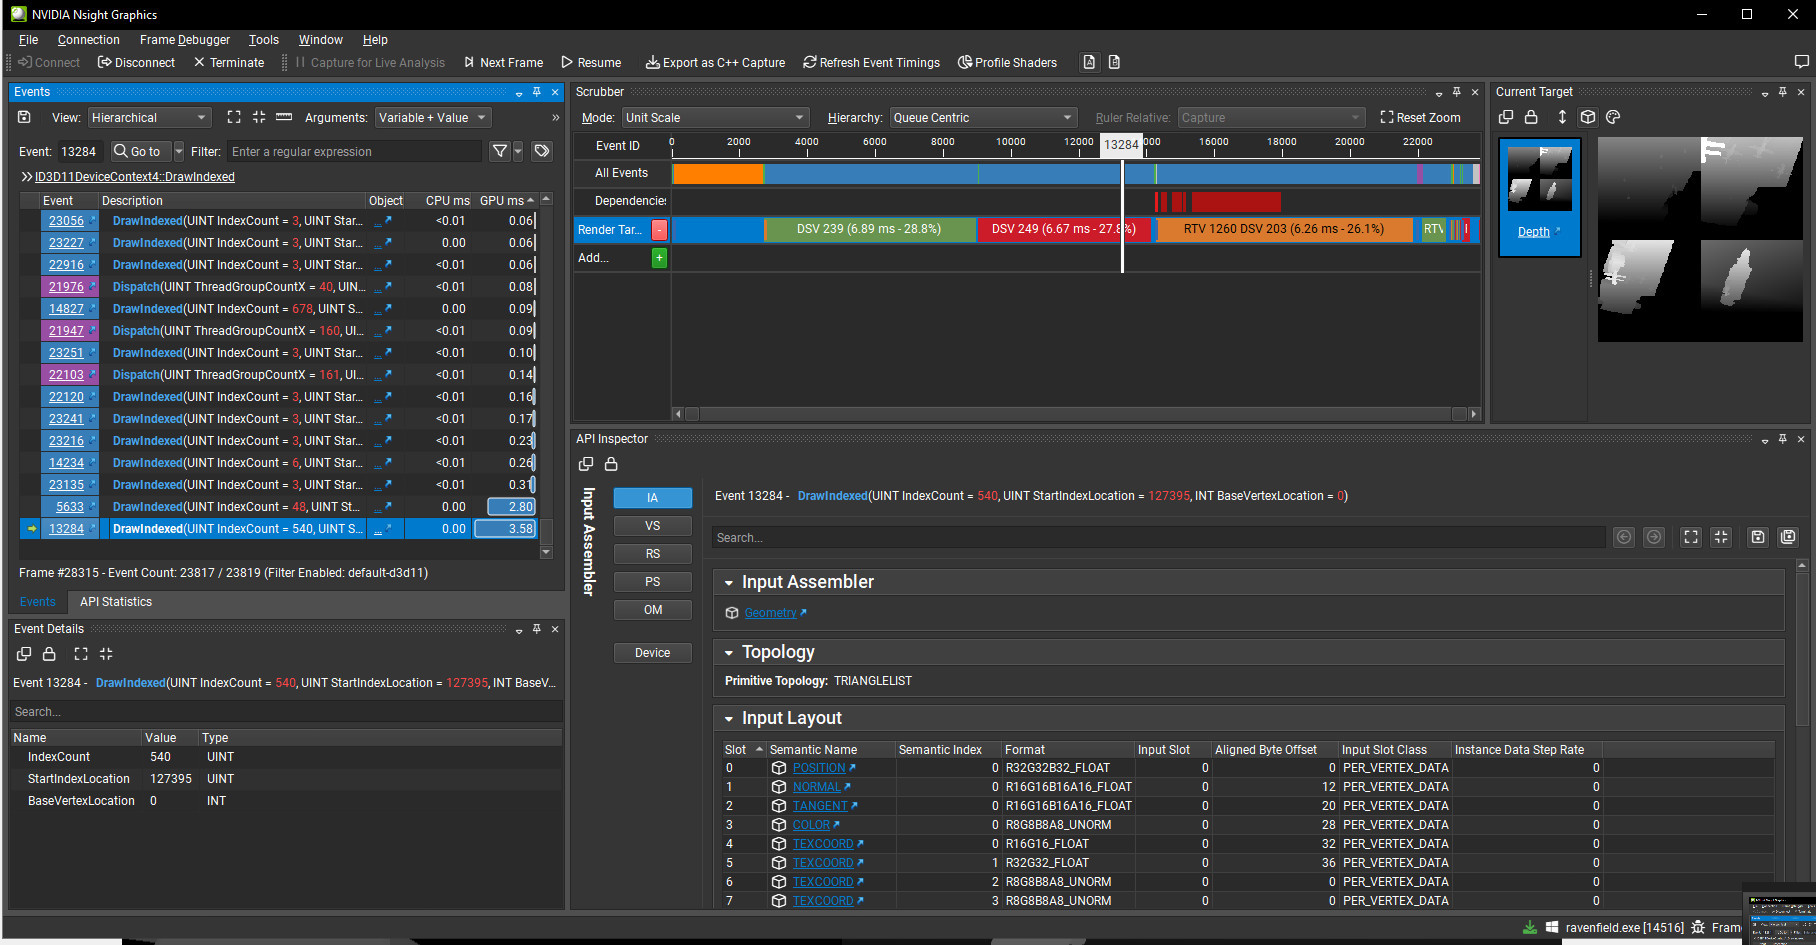Click the Profile Shaders button
The height and width of the screenshot is (945, 1816).
(x=1007, y=62)
